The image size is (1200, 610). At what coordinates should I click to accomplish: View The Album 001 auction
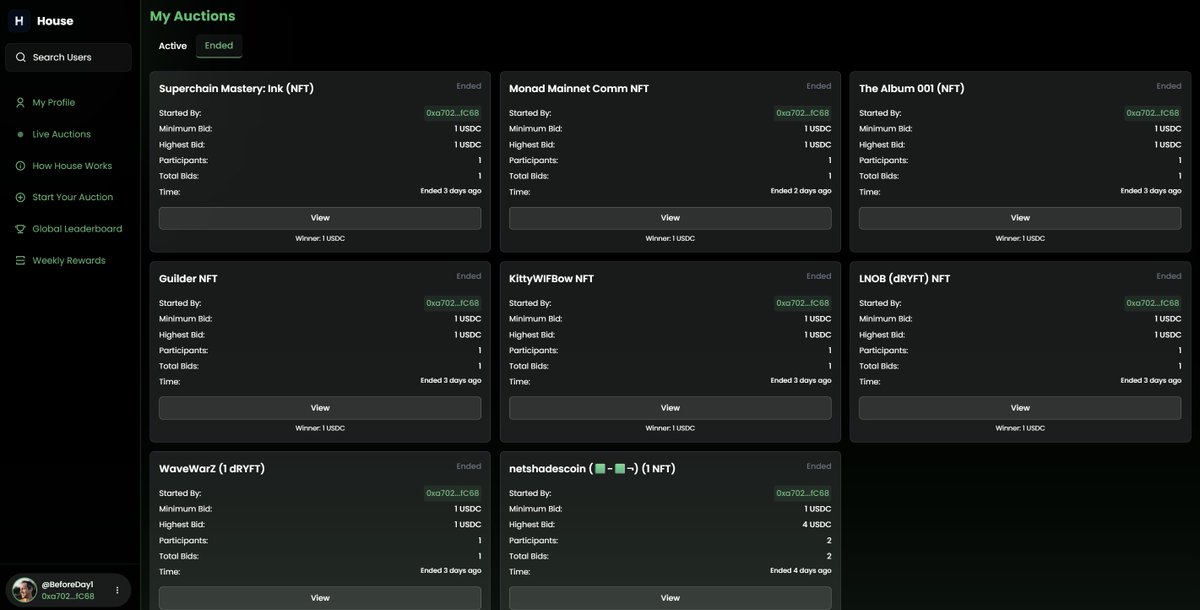(1020, 218)
